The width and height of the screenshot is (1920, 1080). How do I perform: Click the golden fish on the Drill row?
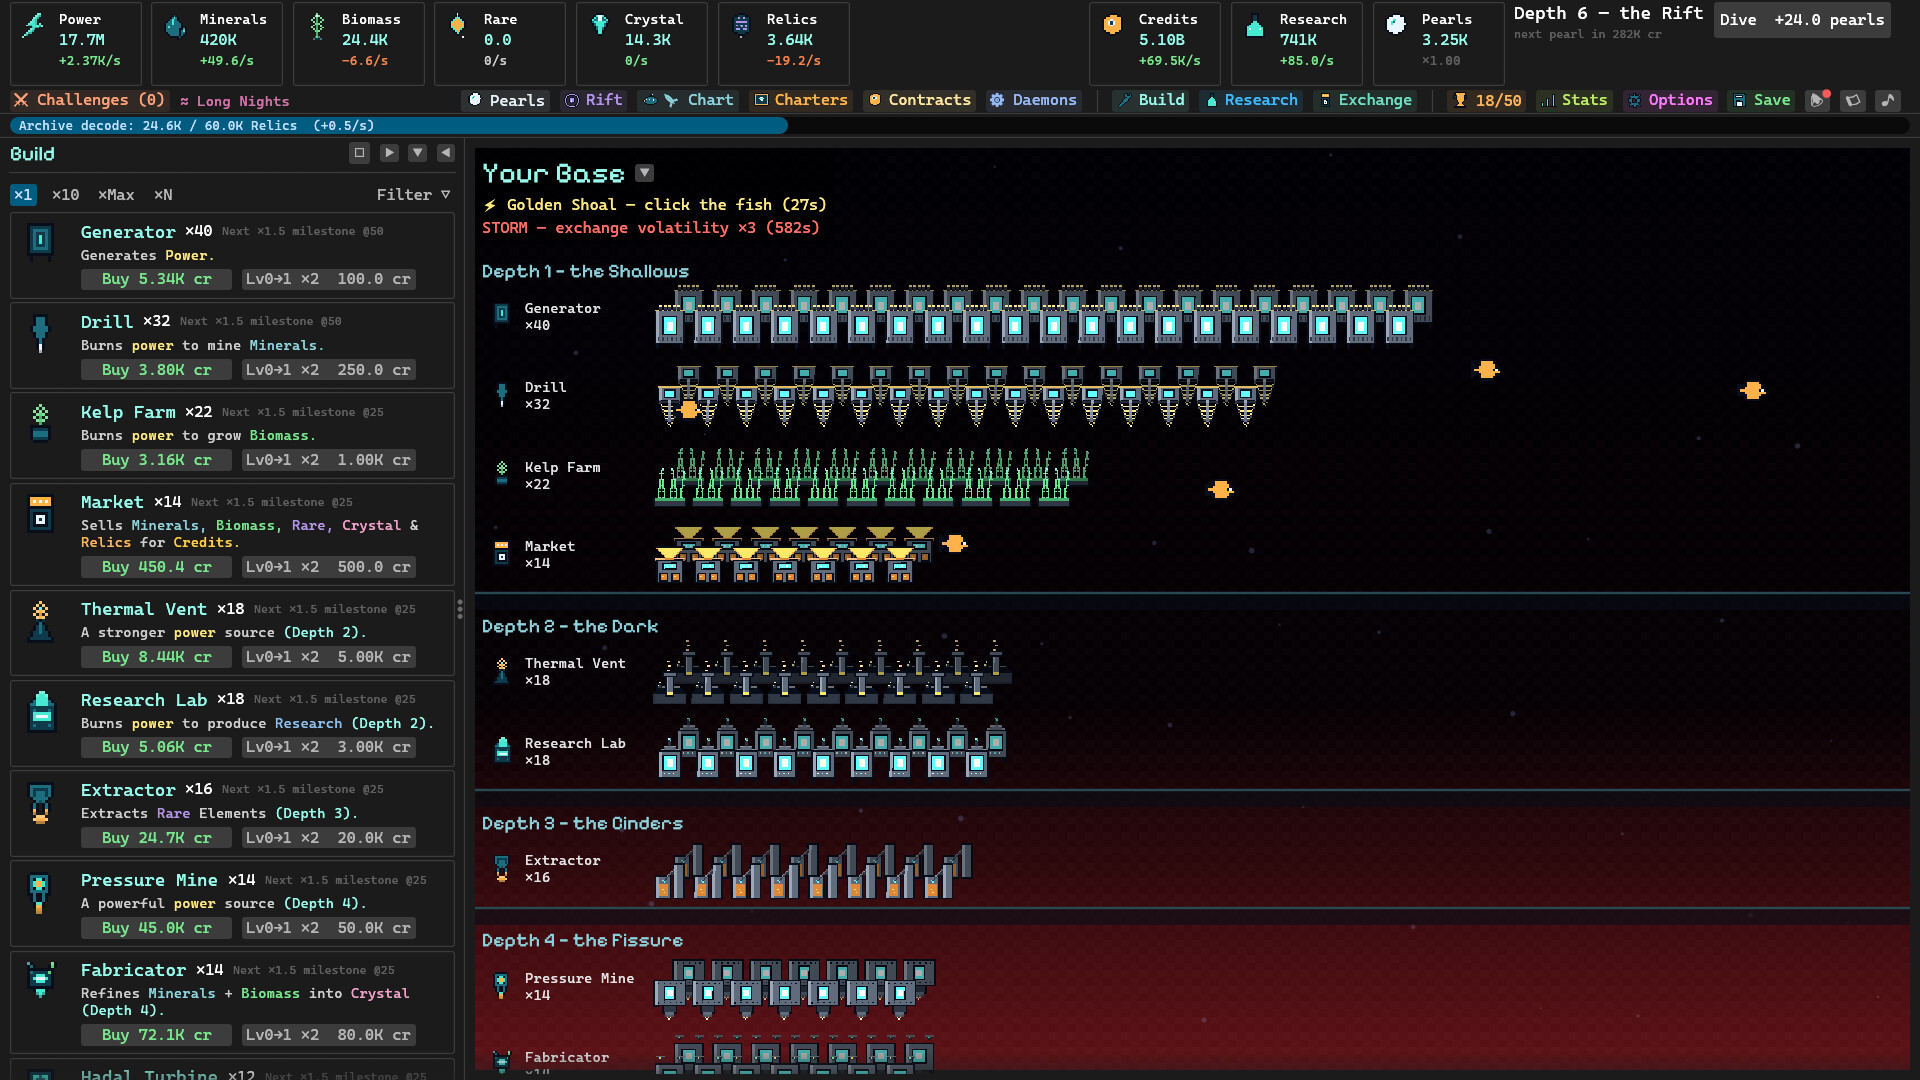point(688,409)
